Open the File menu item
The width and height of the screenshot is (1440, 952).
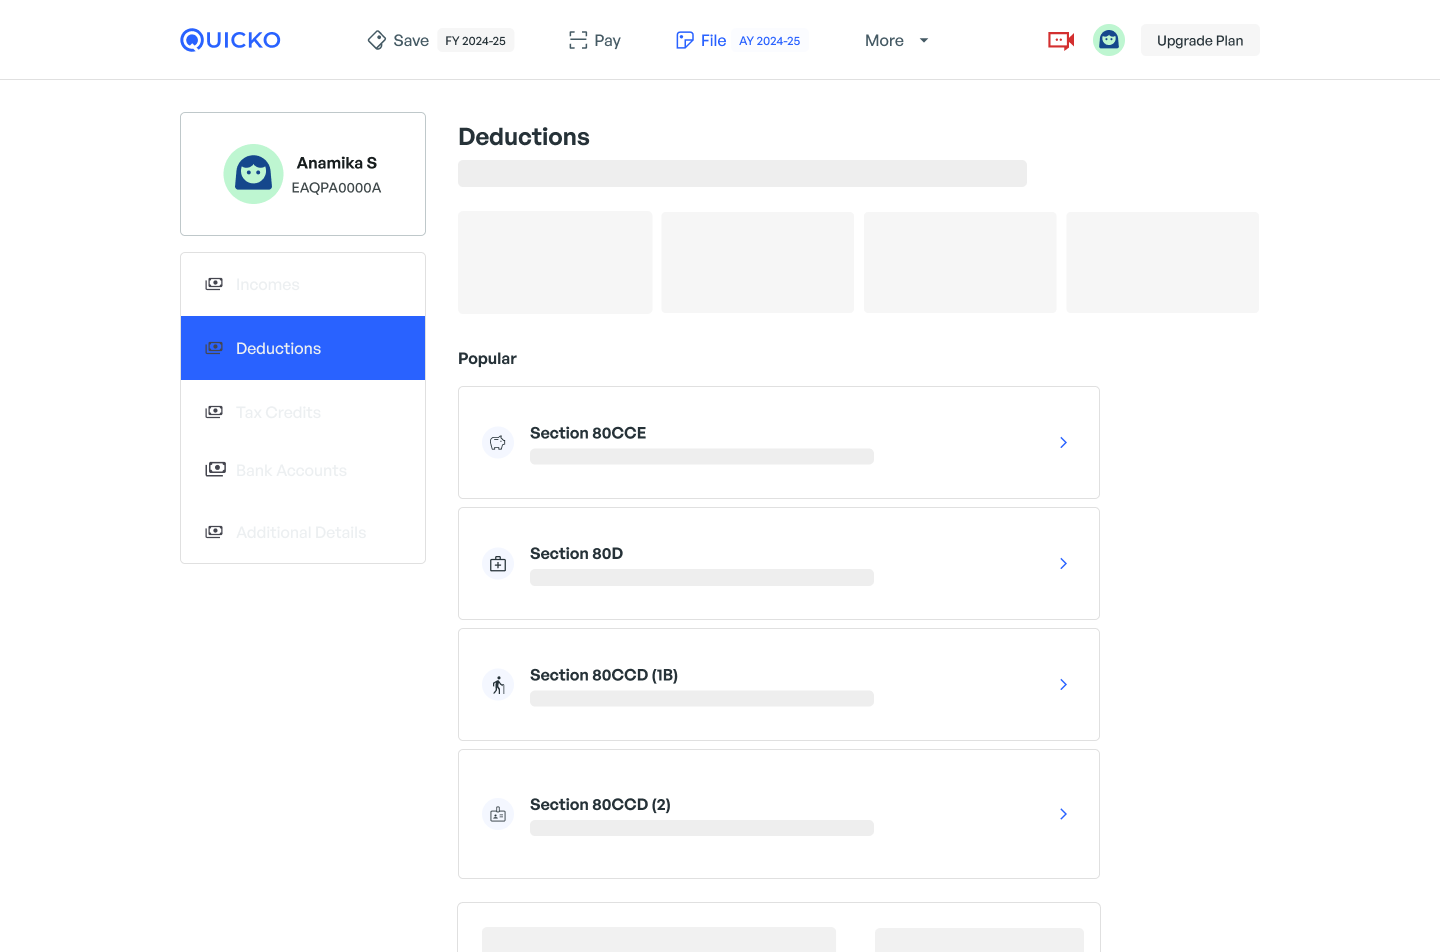[x=702, y=41]
